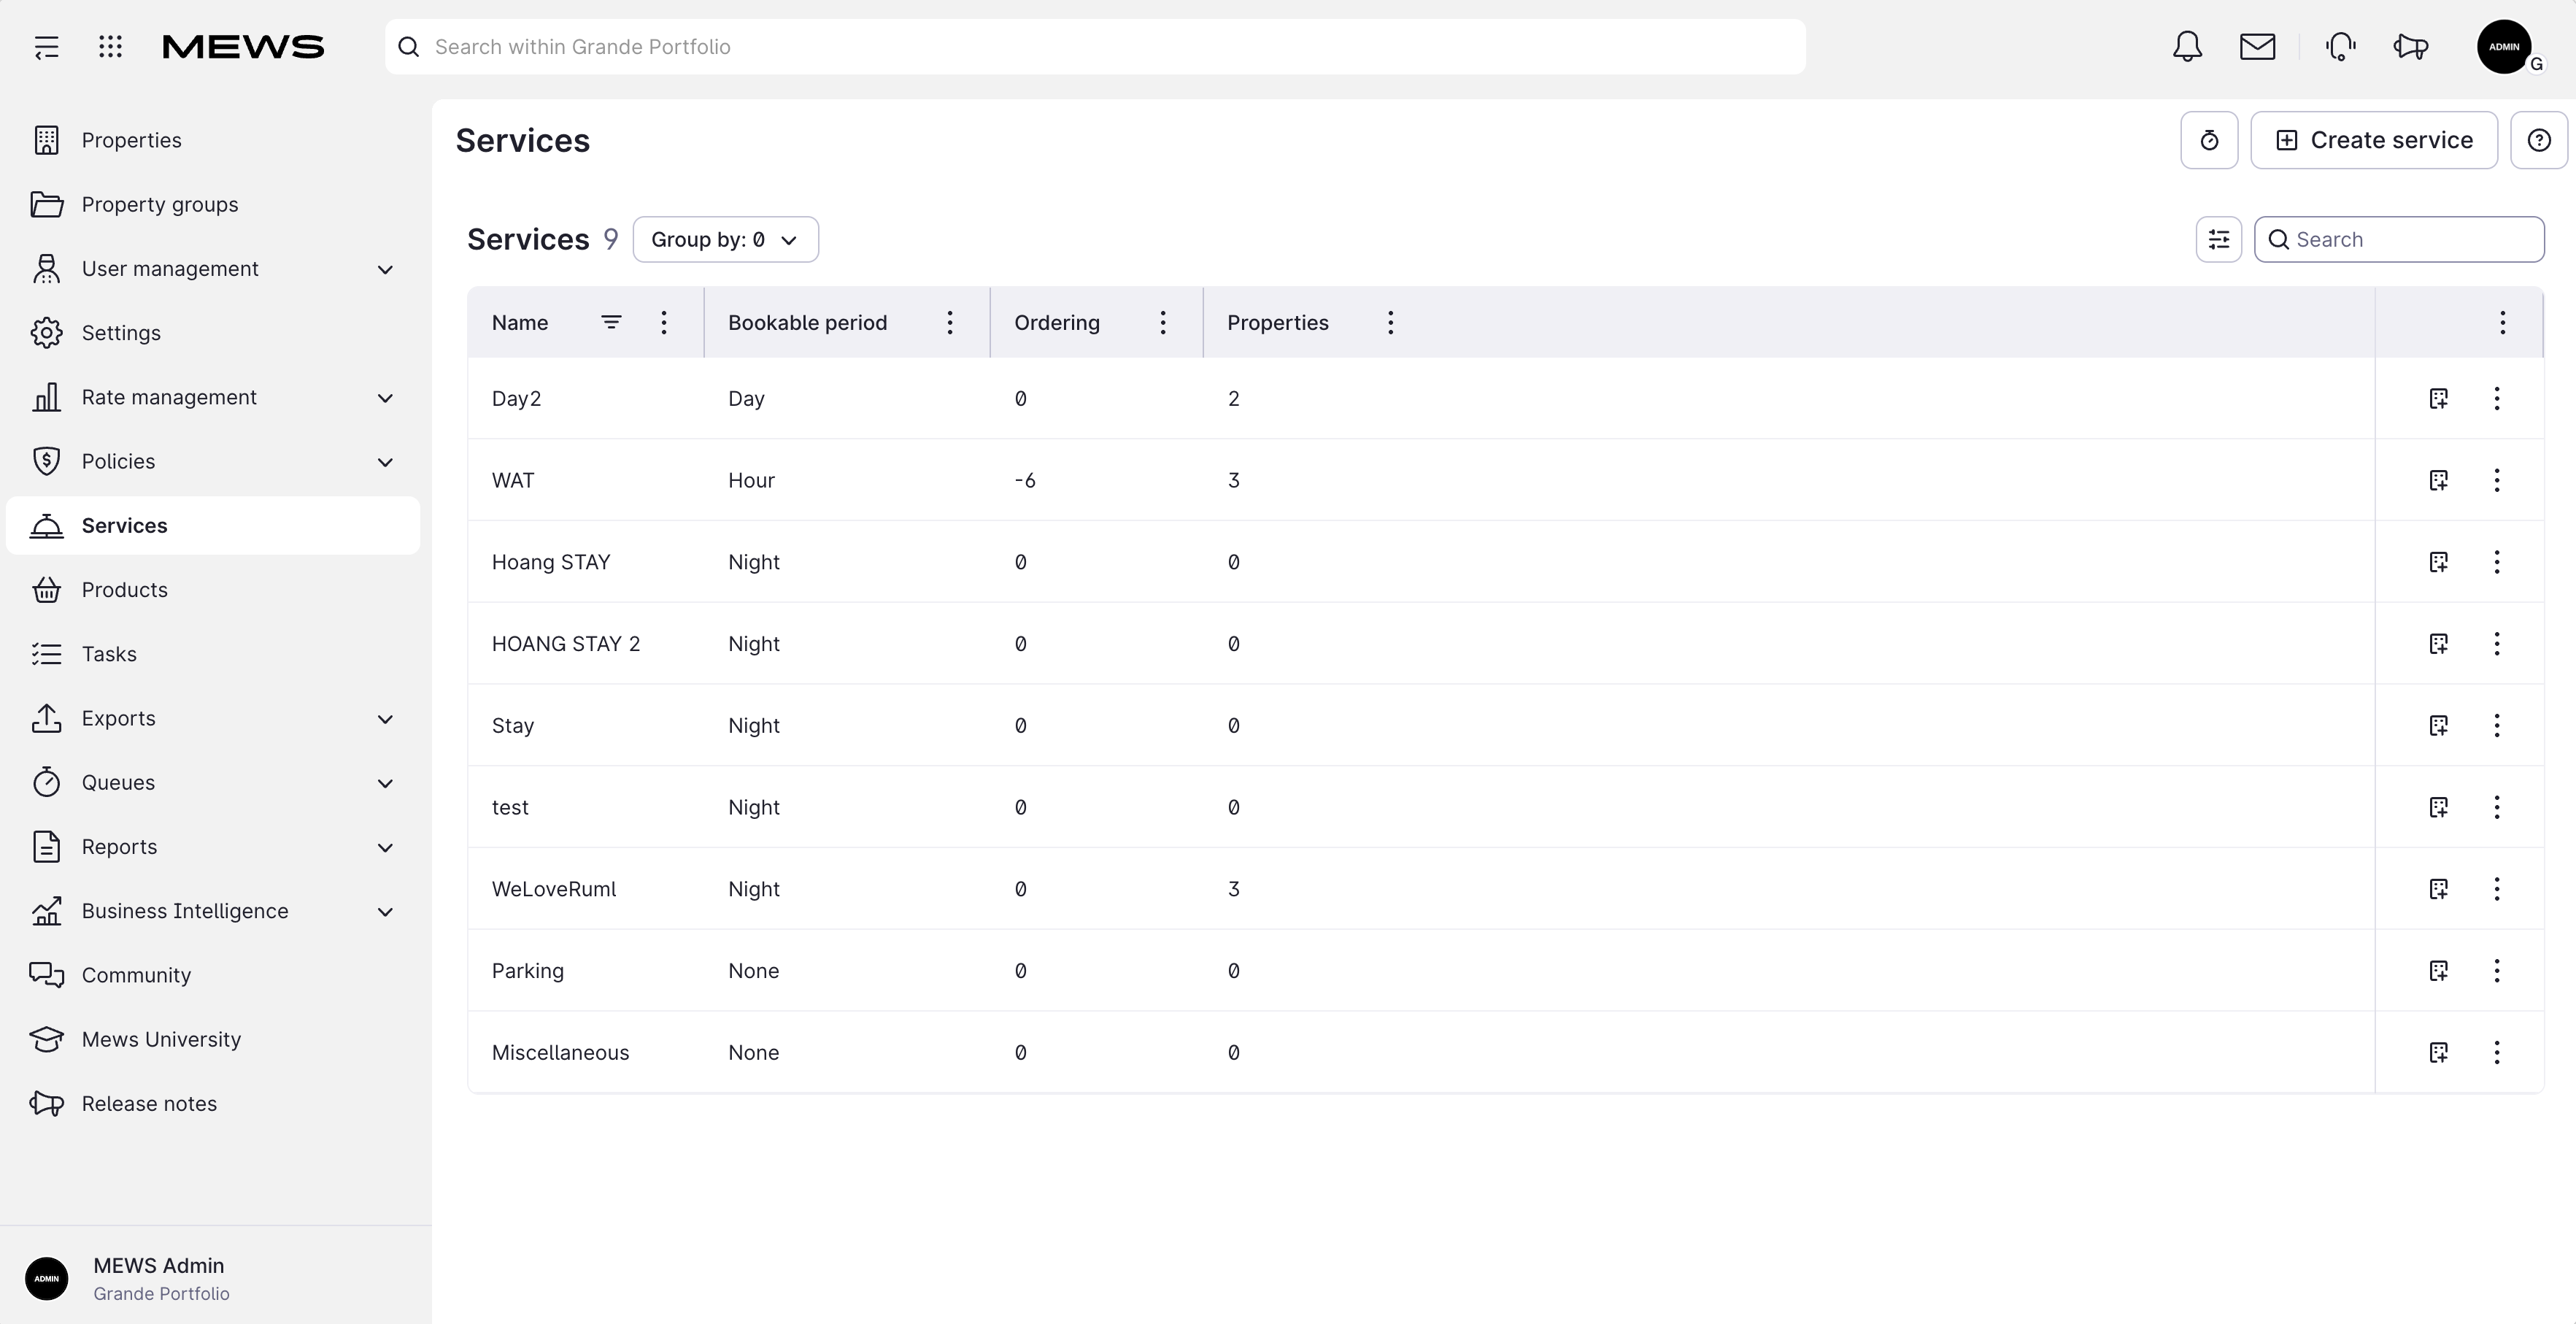Image resolution: width=2576 pixels, height=1324 pixels.
Task: Open MEWS Admin account switcher
Action: tap(215, 1278)
